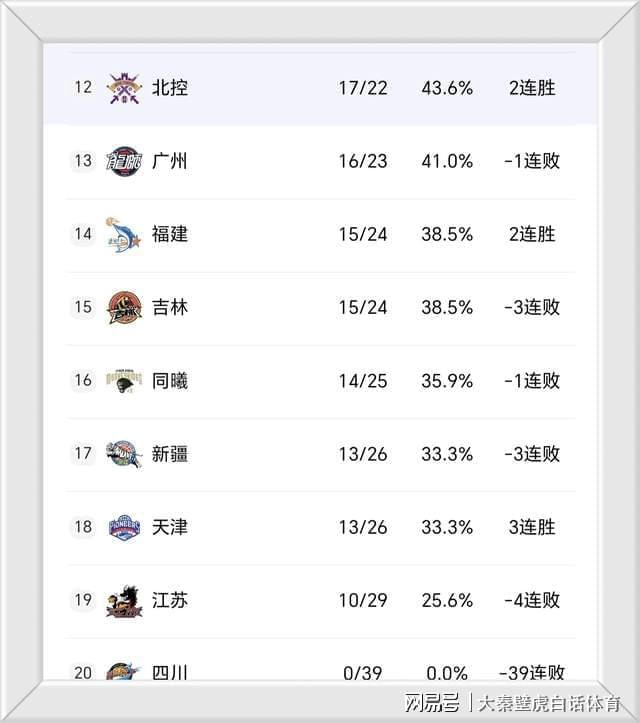Screen dimensions: 640x723
Task: Click the 同曦 team logo icon
Action: click(124, 381)
